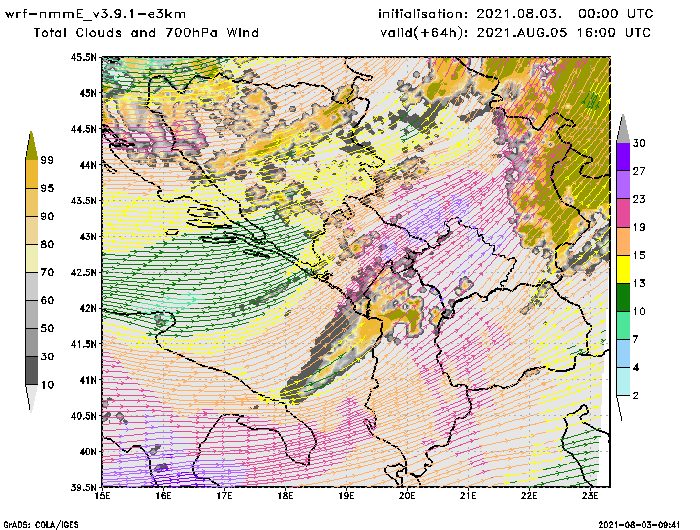
Task: Click the model name 'wrf-nmmE_v3.9.1-e3km'
Action: point(95,14)
